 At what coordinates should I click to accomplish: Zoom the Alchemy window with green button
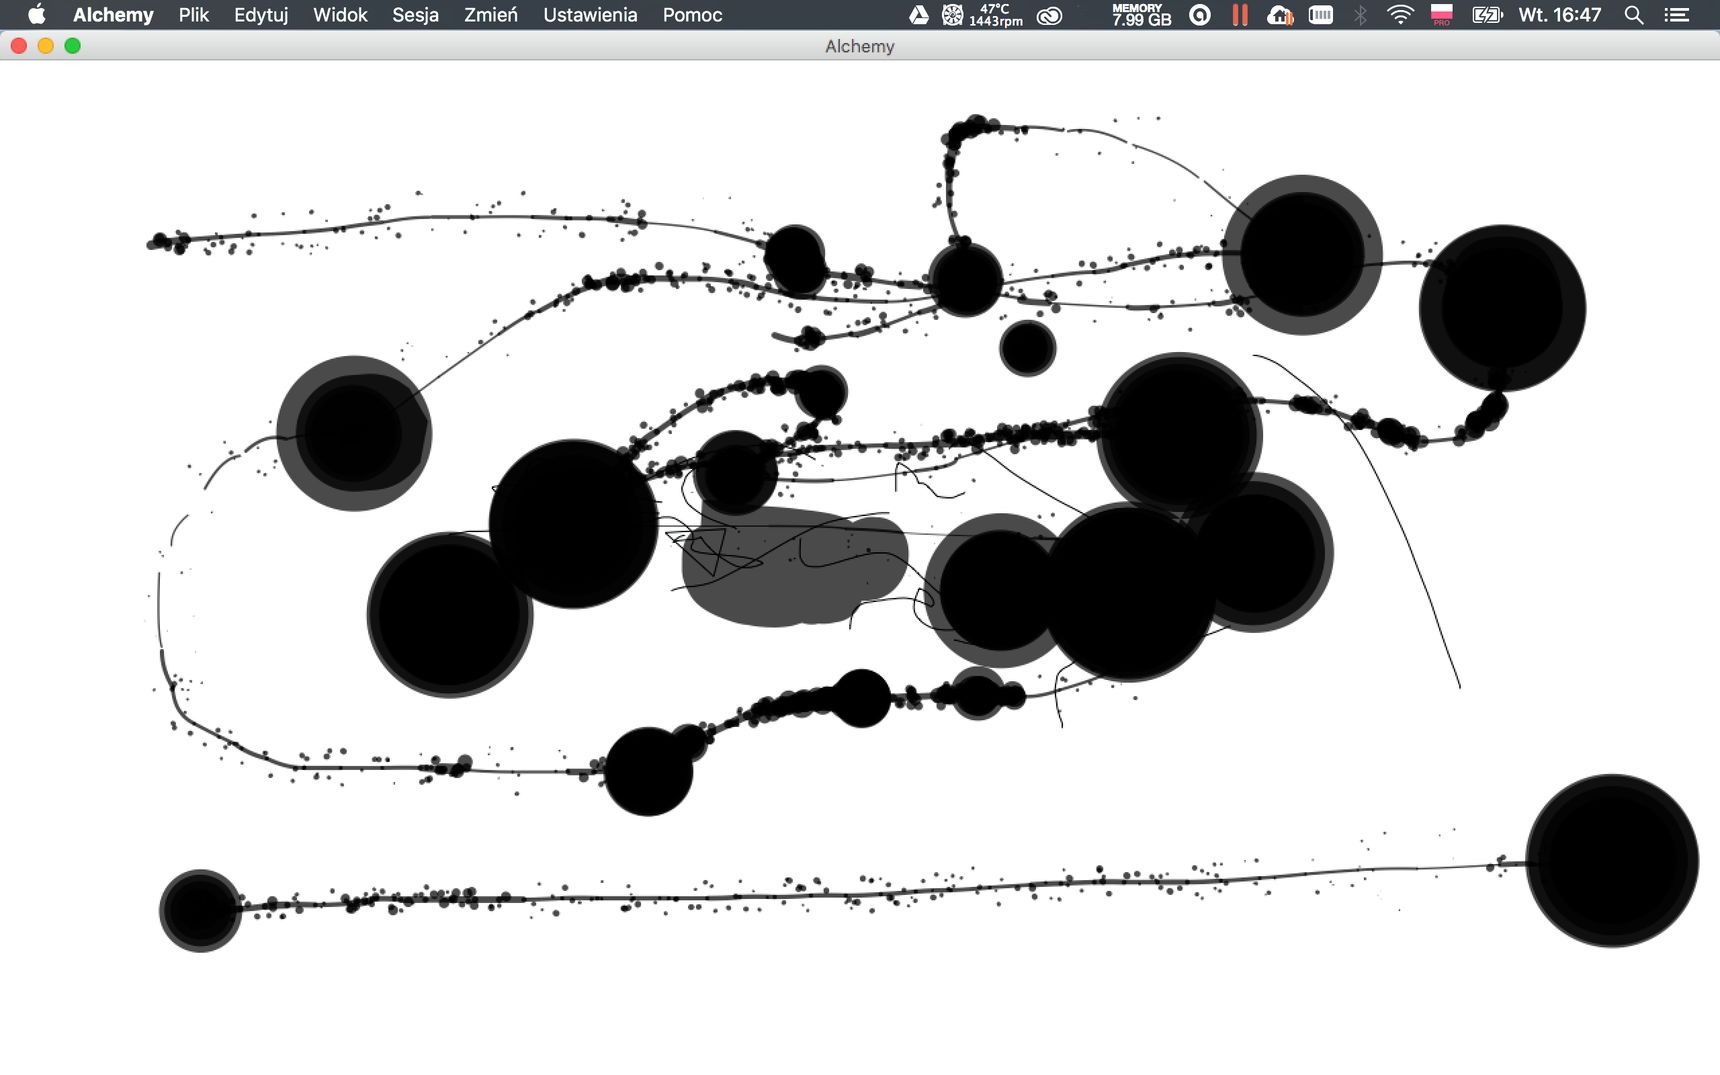(72, 46)
